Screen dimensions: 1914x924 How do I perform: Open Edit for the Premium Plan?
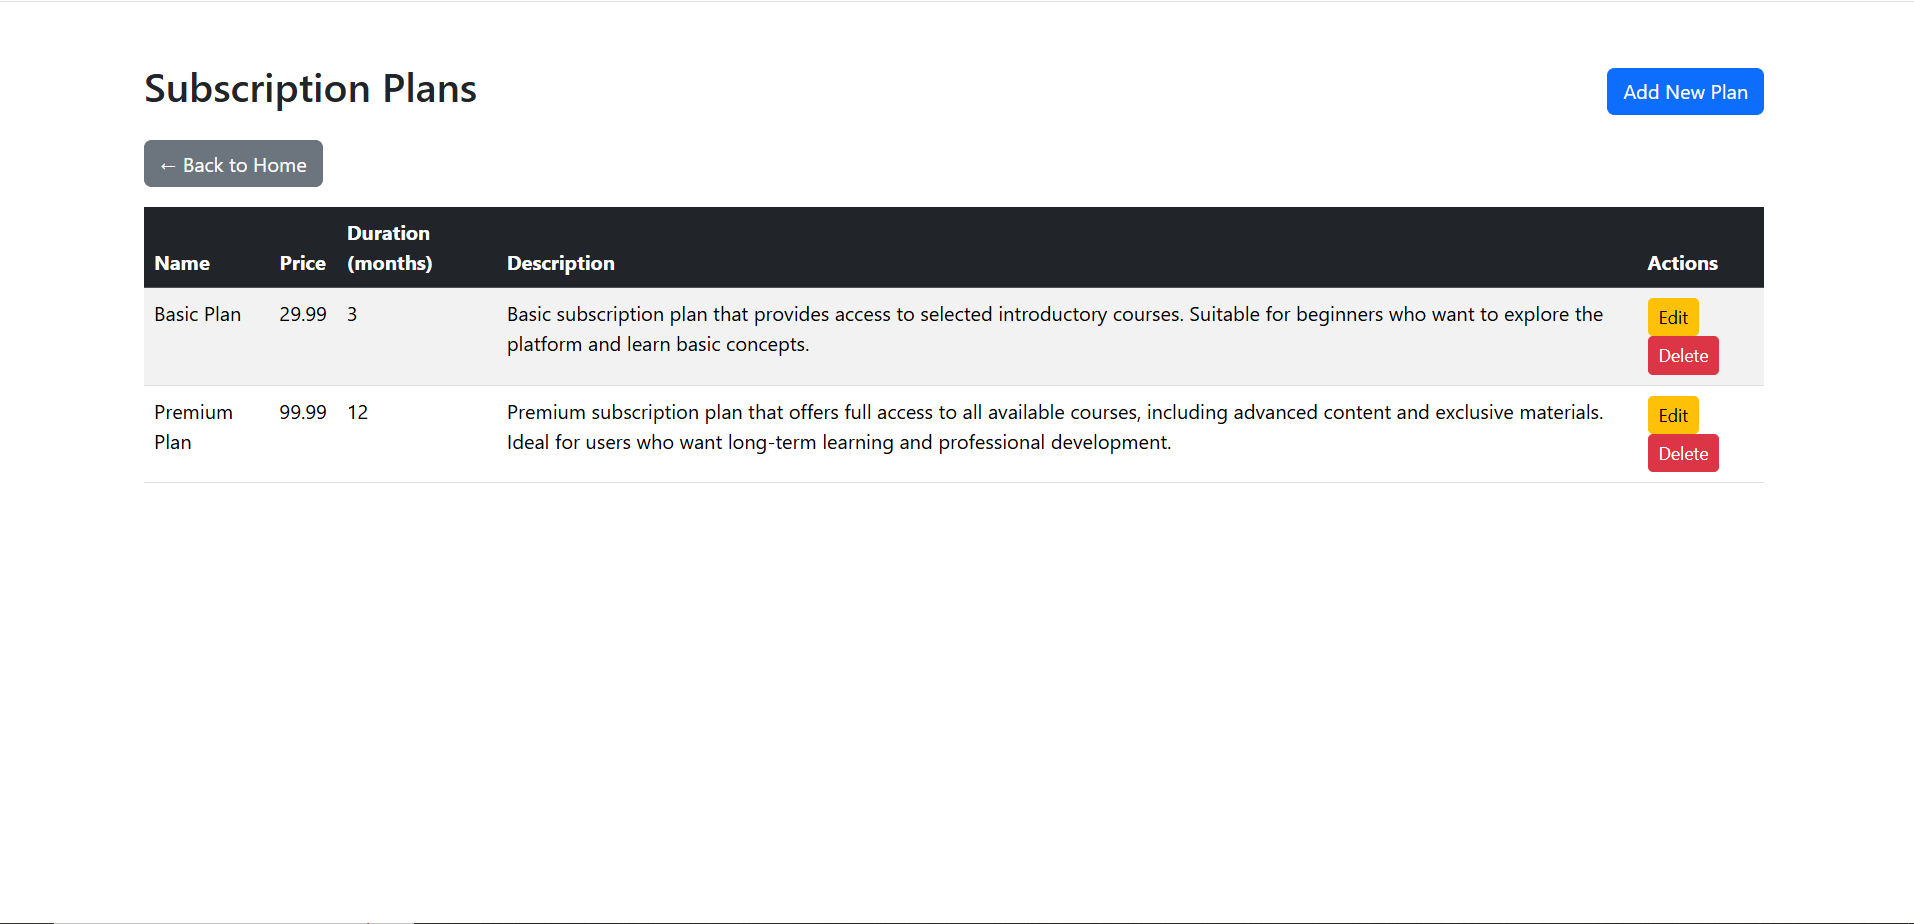point(1672,415)
